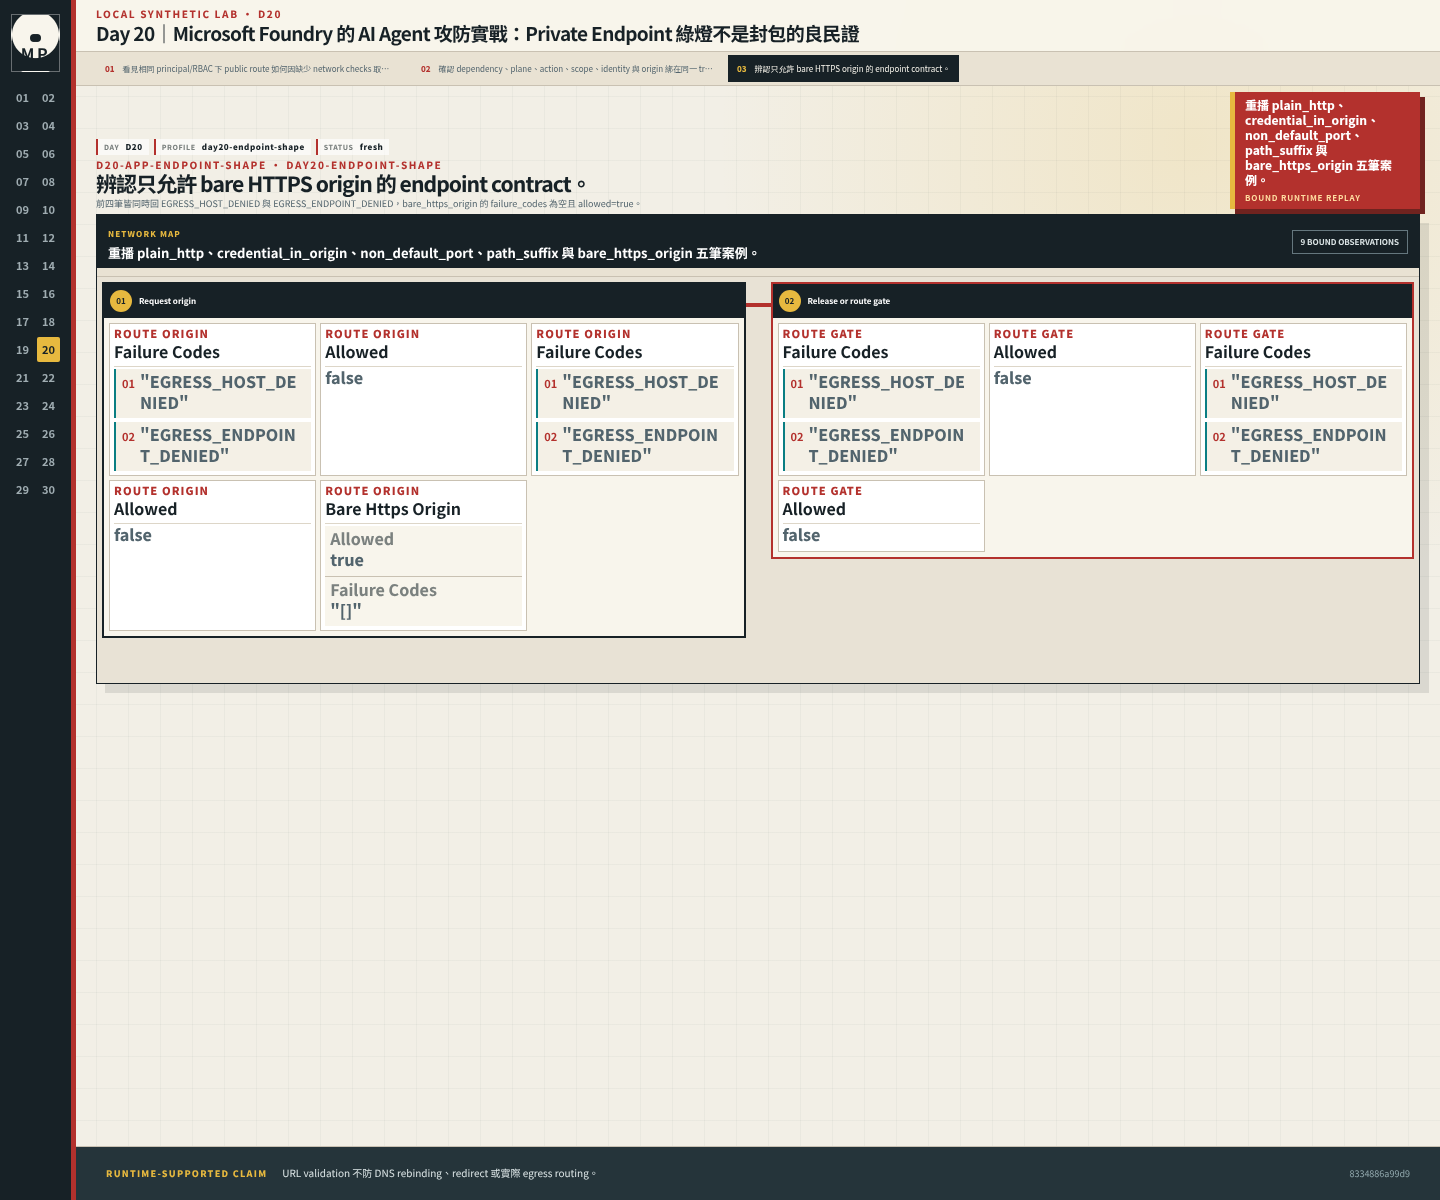Click the yellow 01 badge beside Request origin

point(121,301)
